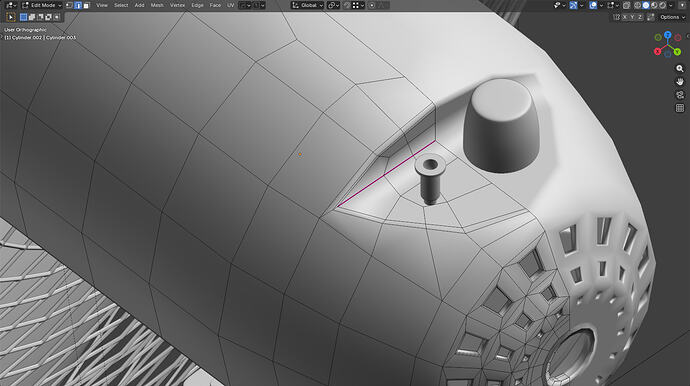Open the pivot point dropdown
This screenshot has width=690, height=386.
(x=334, y=5)
